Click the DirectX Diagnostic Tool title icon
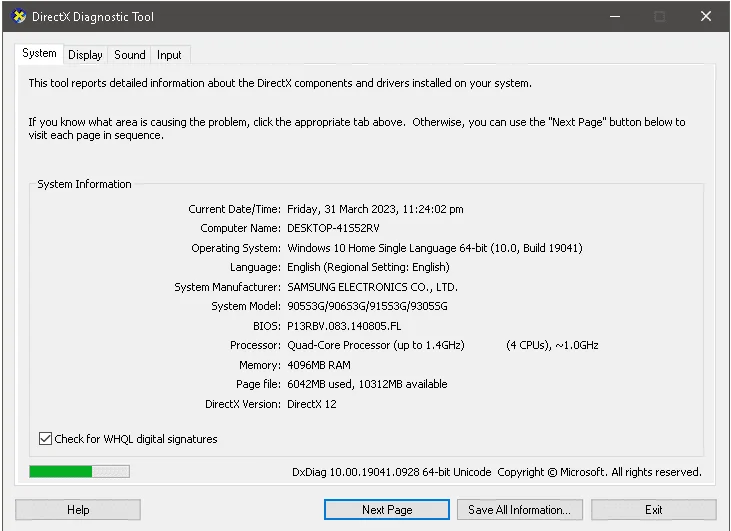 18,16
